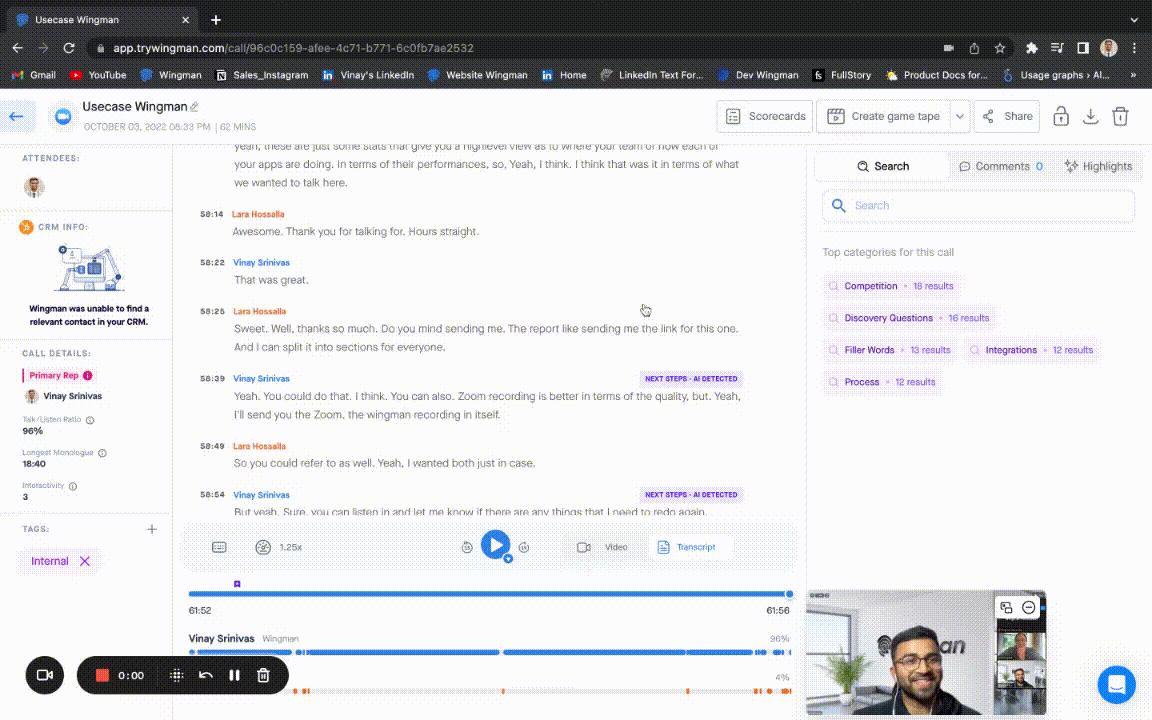The image size is (1152, 720).
Task: Reload the page
Action: click(x=69, y=48)
